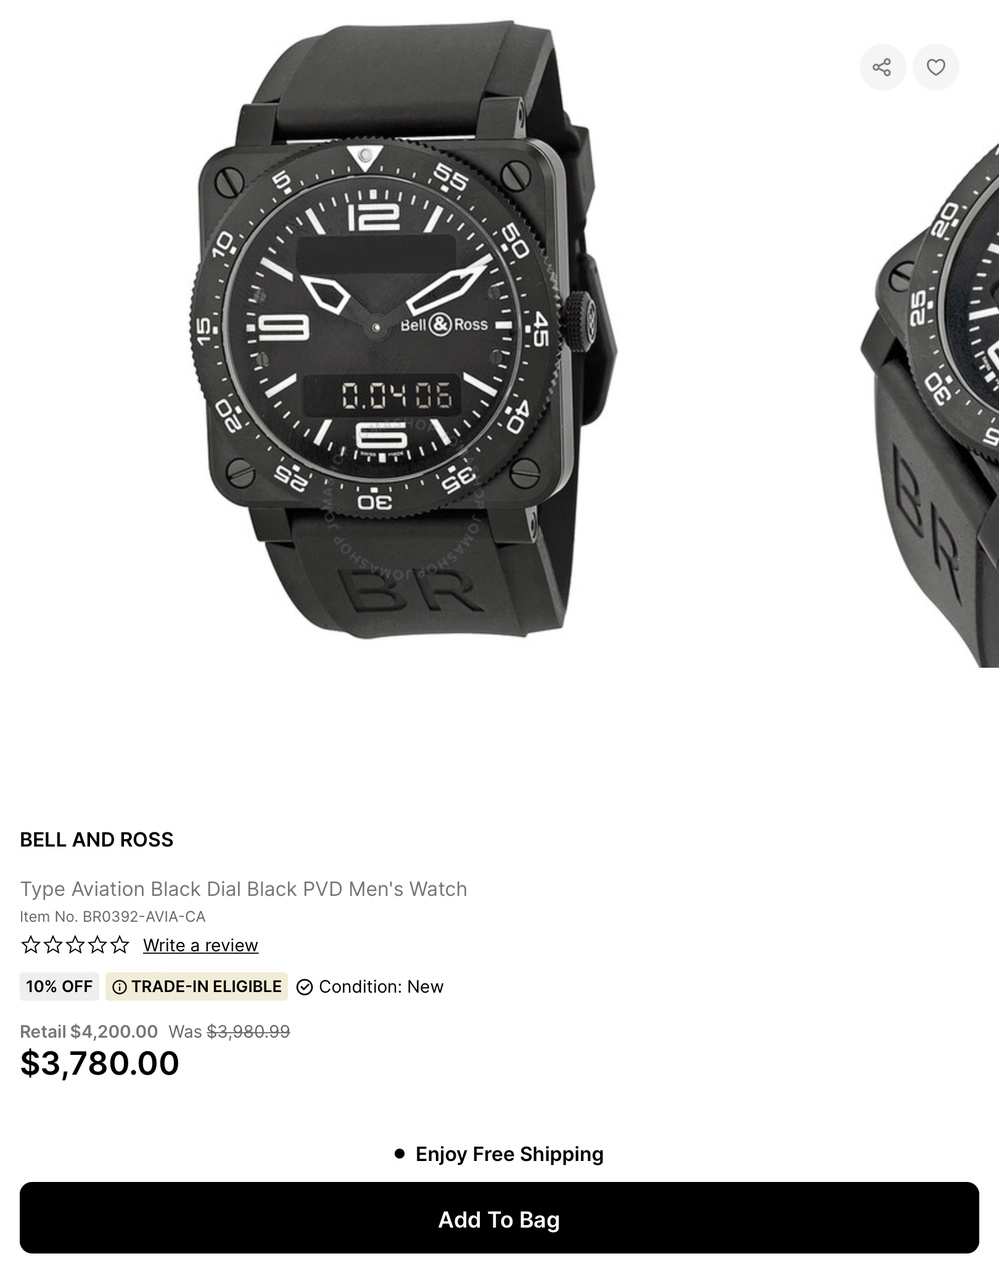The height and width of the screenshot is (1280, 999).
Task: Click the TRADE-IN ELIGIBLE badge
Action: tap(197, 987)
